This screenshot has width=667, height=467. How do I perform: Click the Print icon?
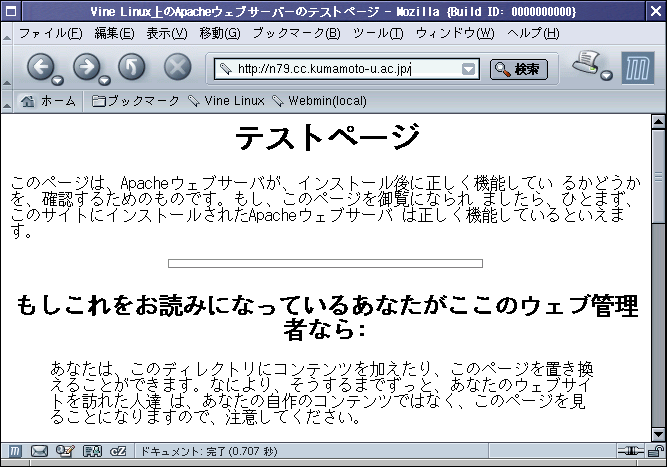(586, 63)
